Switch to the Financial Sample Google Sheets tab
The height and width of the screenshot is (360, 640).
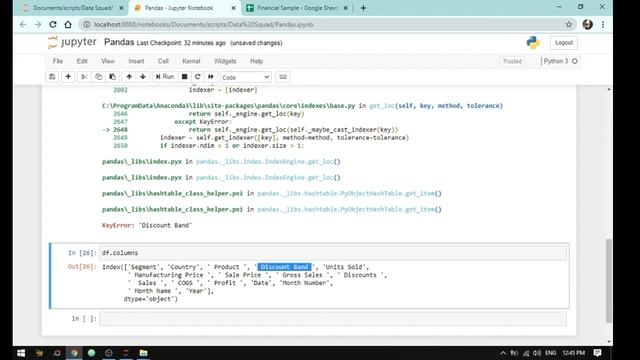tap(297, 8)
